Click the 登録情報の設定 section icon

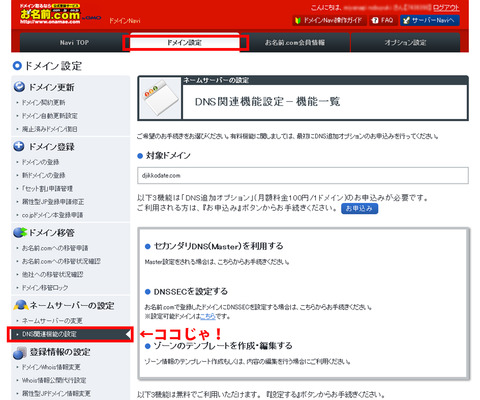tap(20, 352)
